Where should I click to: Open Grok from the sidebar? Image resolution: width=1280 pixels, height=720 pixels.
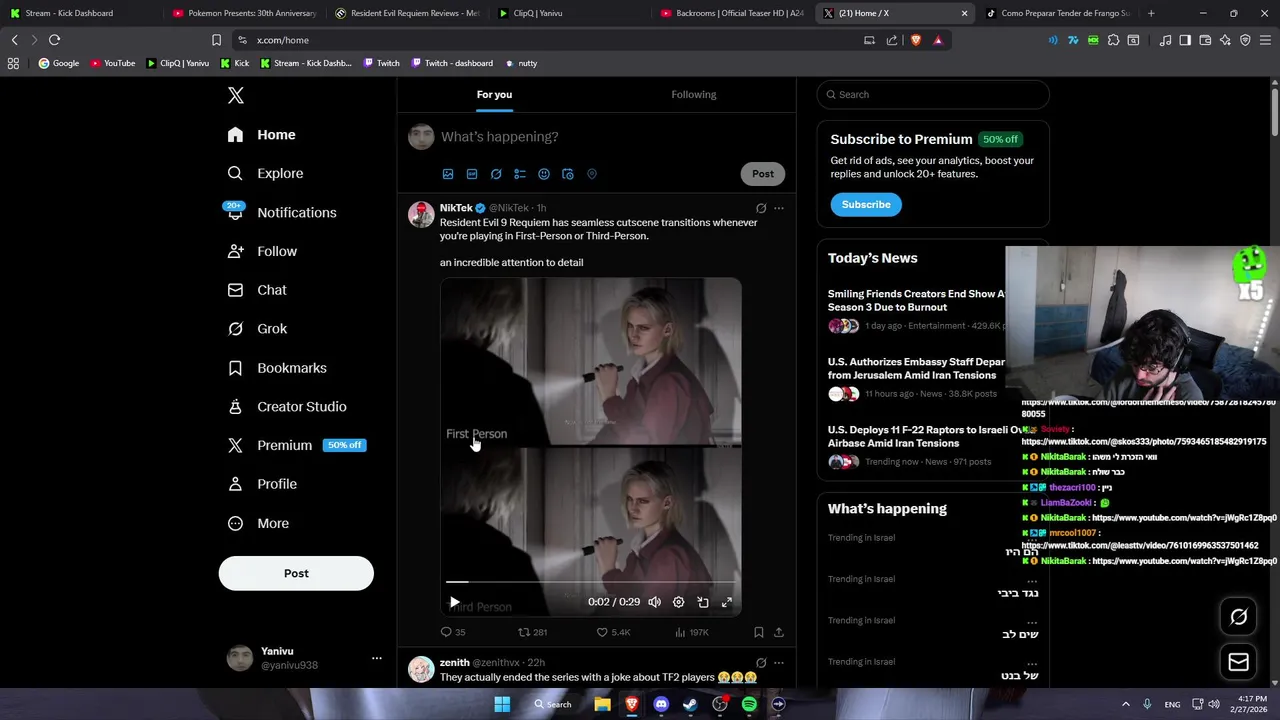(257, 328)
